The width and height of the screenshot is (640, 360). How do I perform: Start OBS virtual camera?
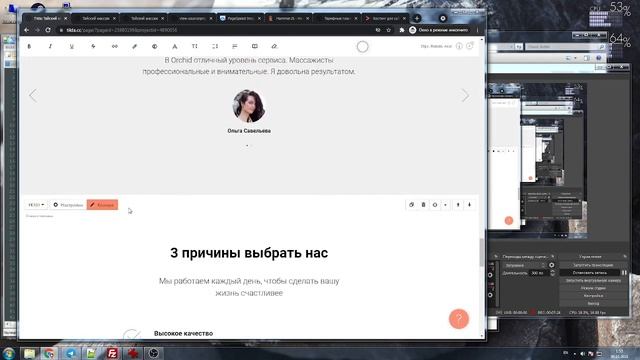[x=593, y=280]
